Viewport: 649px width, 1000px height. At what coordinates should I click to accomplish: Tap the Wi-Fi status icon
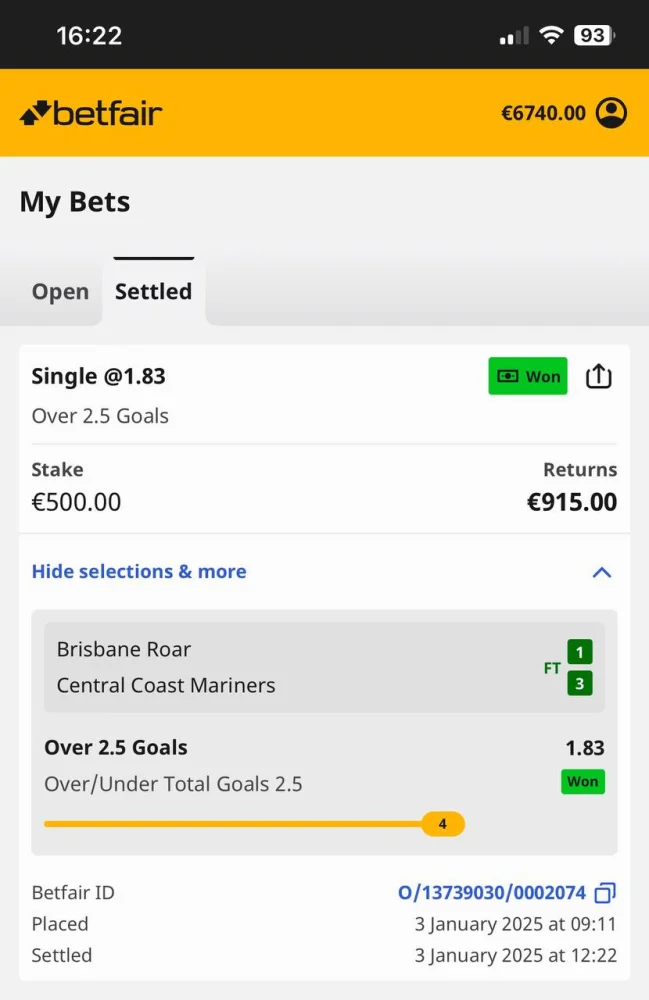click(550, 36)
